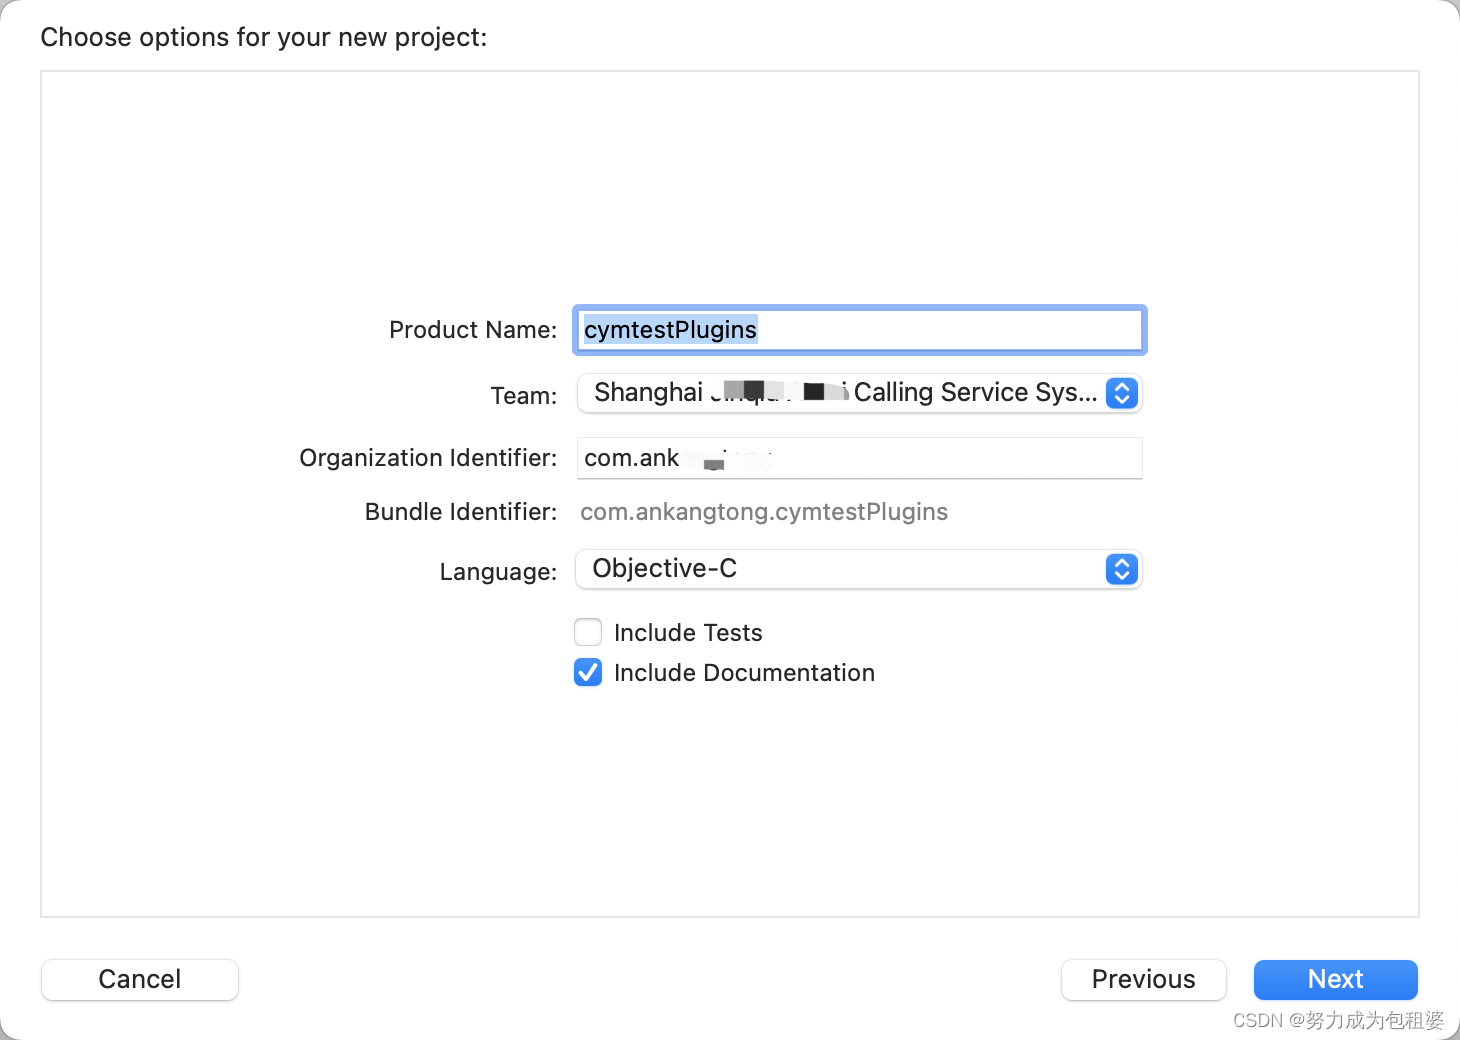
Task: Click the blue chevron arrows on Language popup
Action: pyautogui.click(x=1122, y=569)
